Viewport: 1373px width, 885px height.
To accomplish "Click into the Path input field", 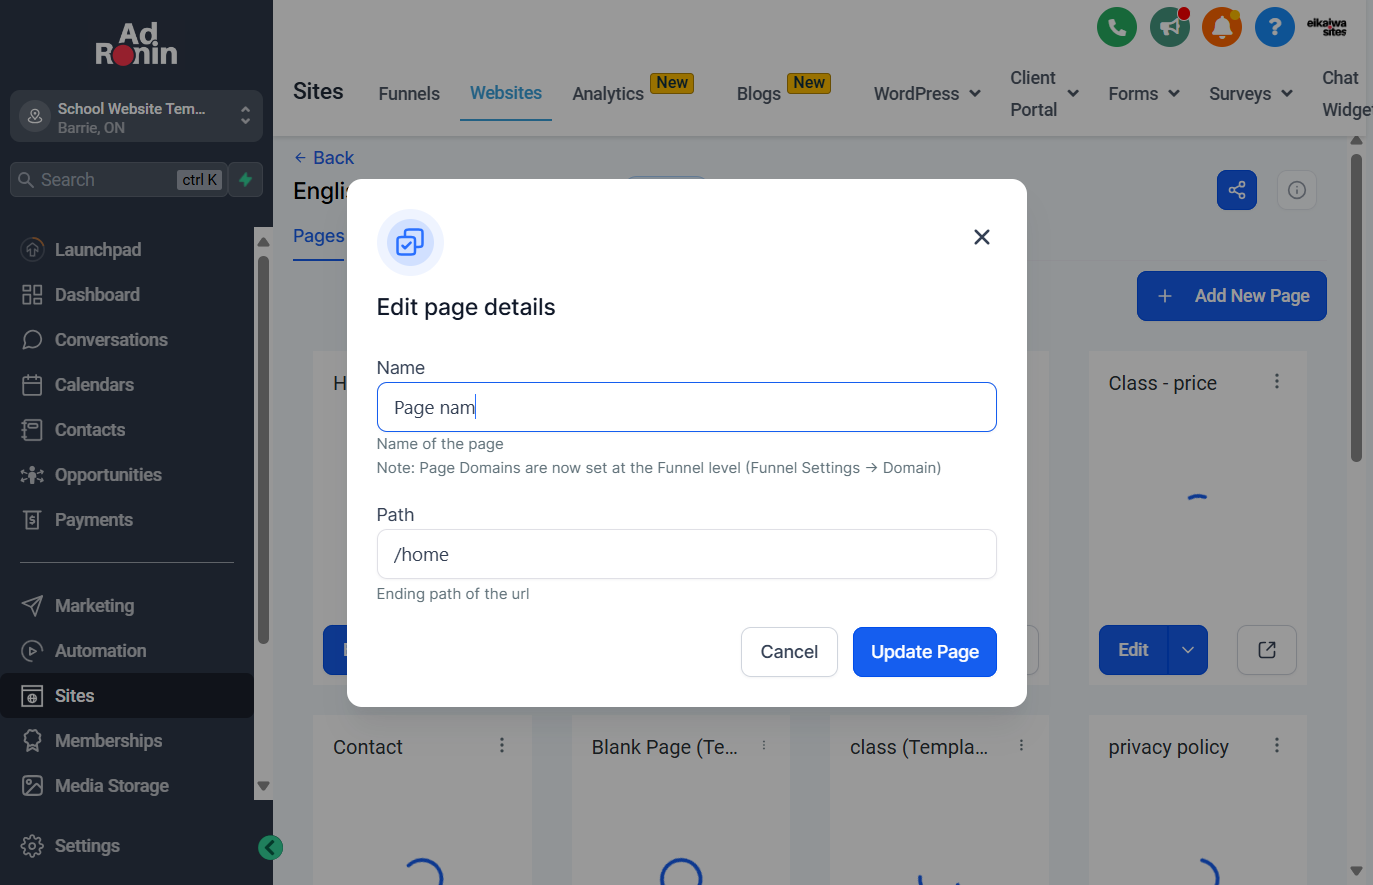I will click(687, 554).
